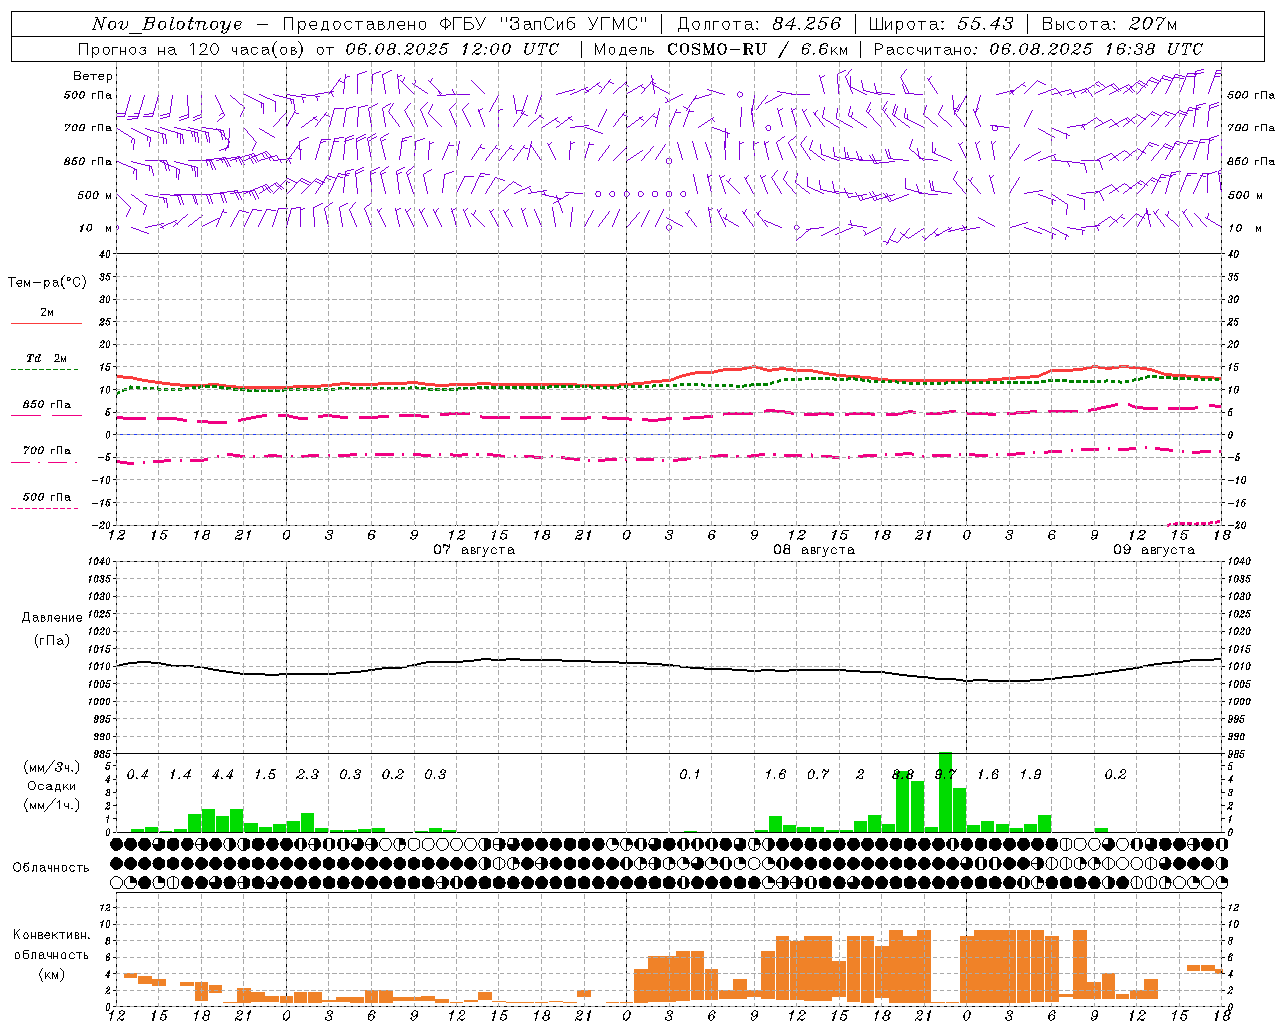Click the 'Давление' panel label
1280x1024 pixels.
[51, 618]
